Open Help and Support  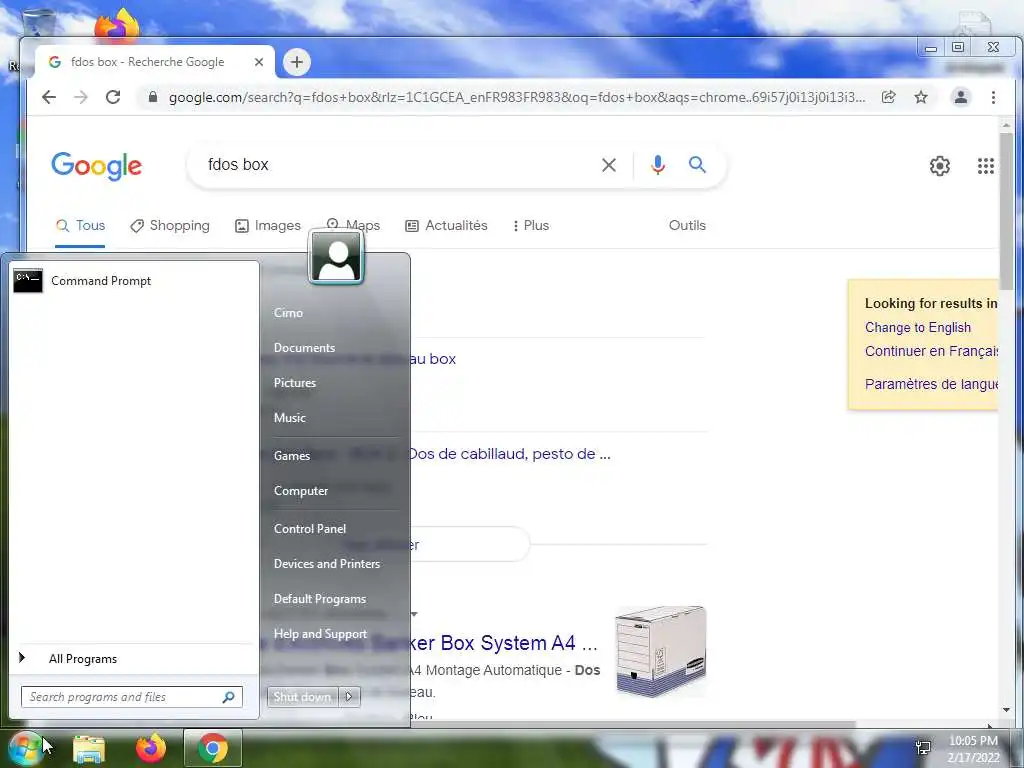coord(320,634)
